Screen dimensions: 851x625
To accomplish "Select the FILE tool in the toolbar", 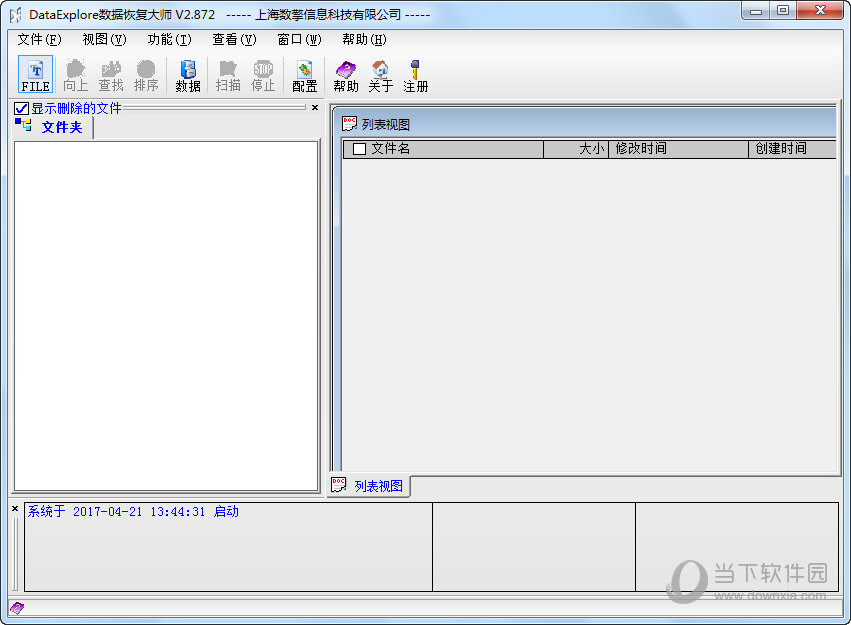I will pyautogui.click(x=35, y=74).
